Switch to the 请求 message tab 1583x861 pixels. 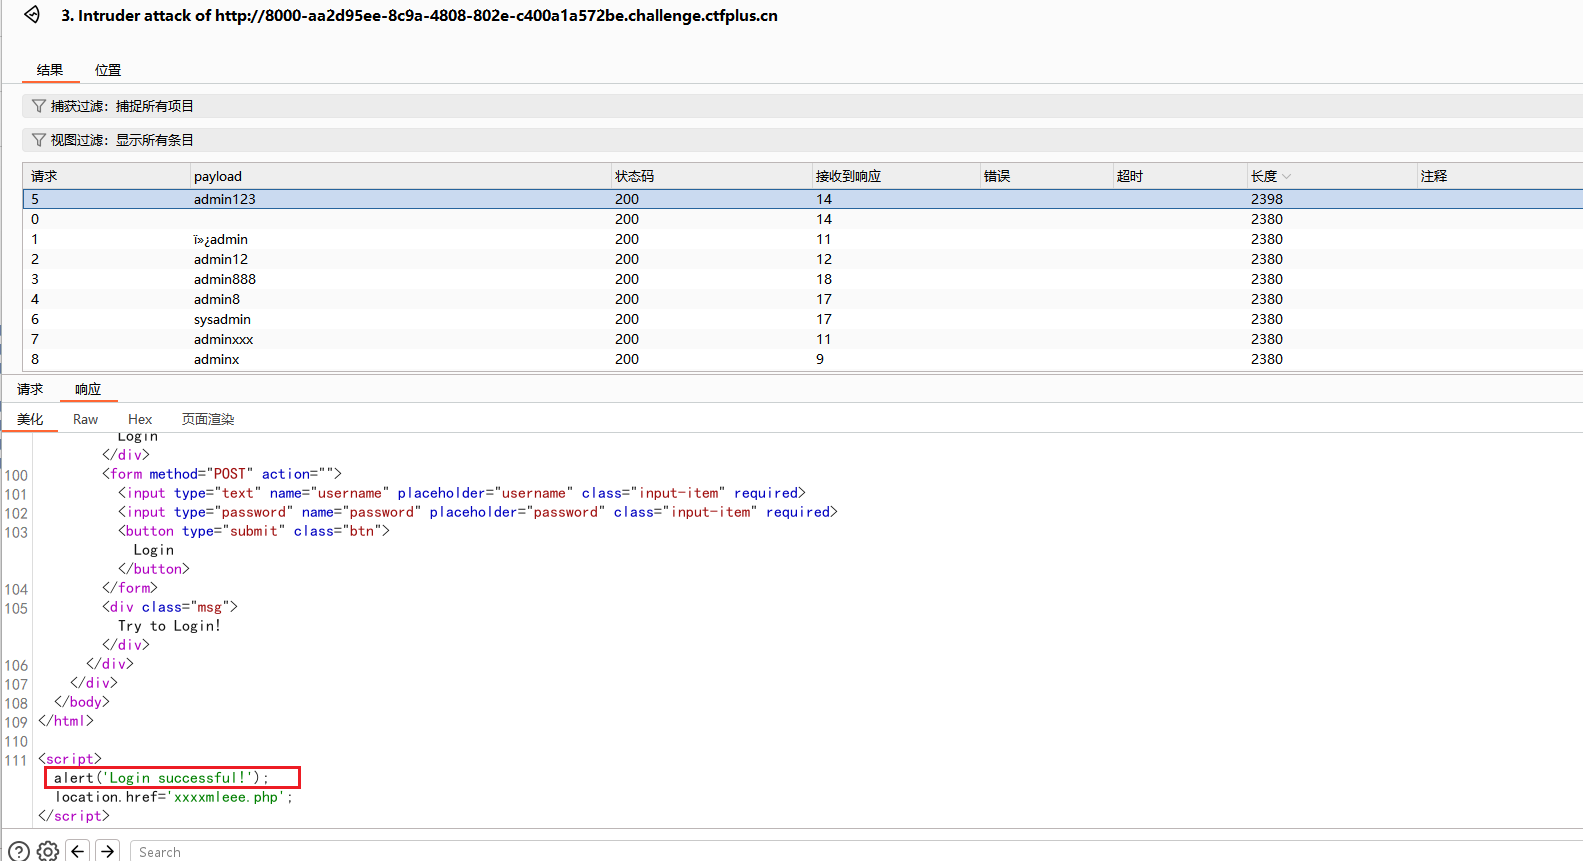click(30, 389)
